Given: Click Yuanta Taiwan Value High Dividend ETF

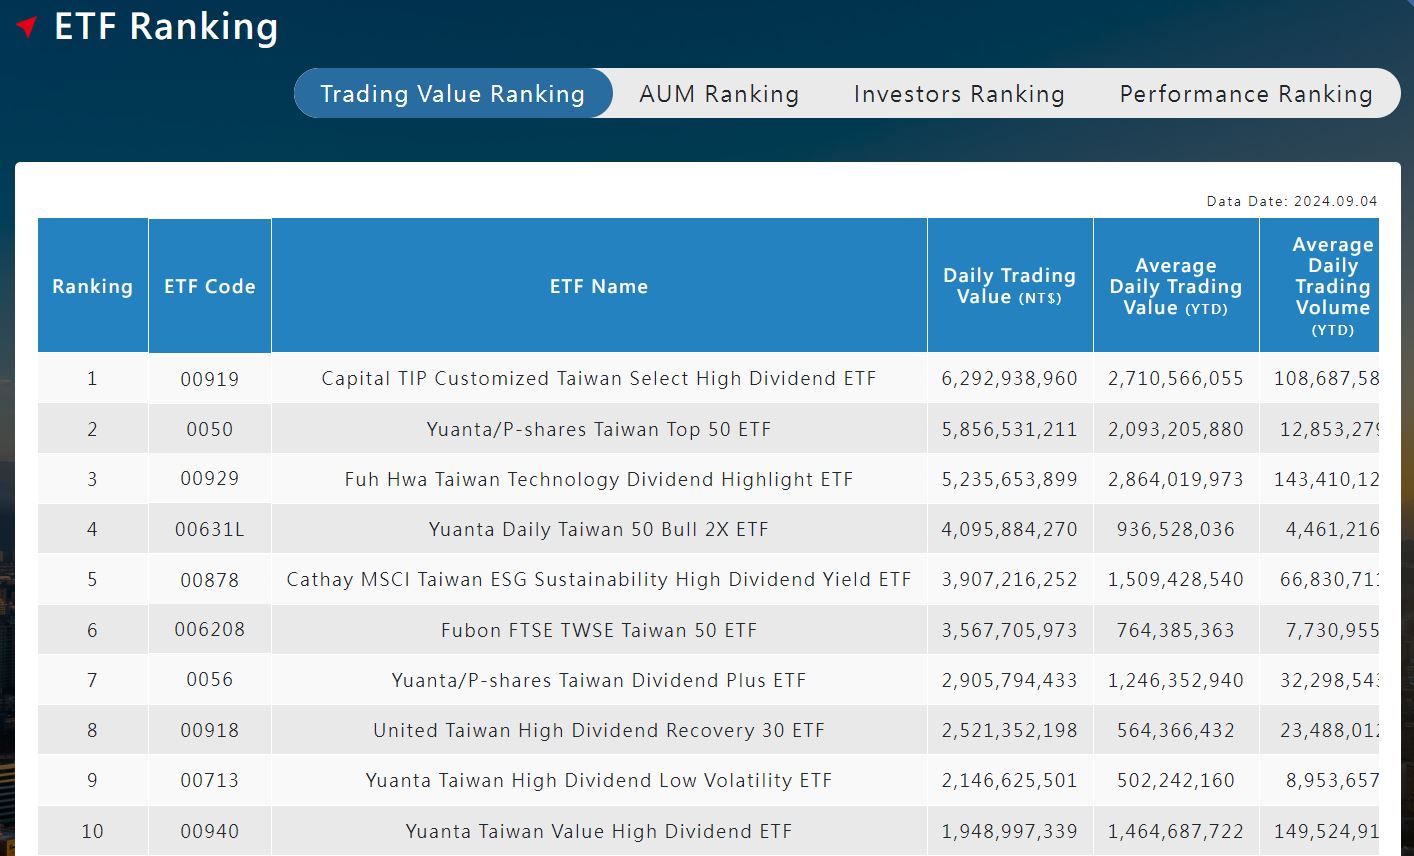Looking at the screenshot, I should [x=598, y=832].
